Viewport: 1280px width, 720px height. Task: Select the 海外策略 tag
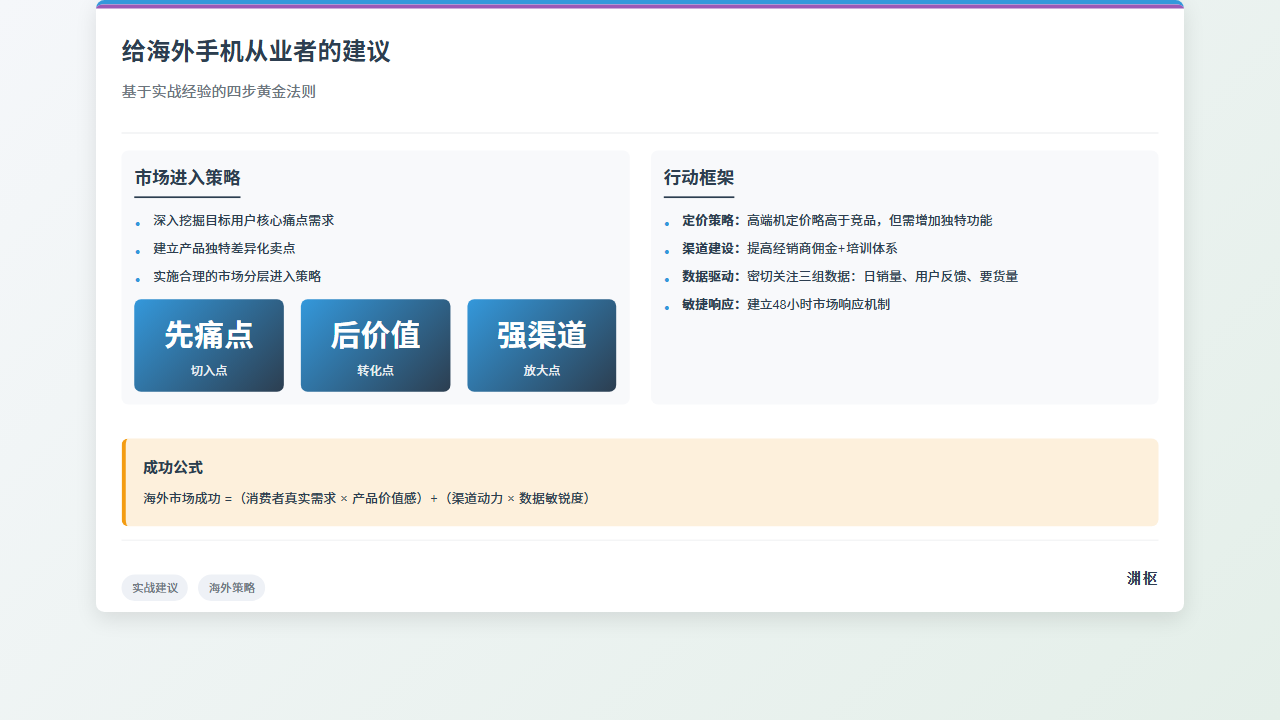coord(232,588)
